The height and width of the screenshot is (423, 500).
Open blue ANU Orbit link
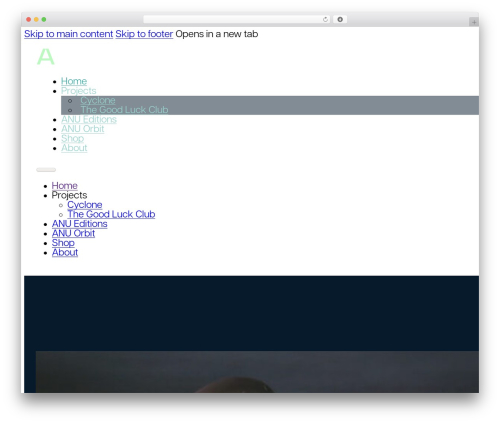click(x=73, y=233)
